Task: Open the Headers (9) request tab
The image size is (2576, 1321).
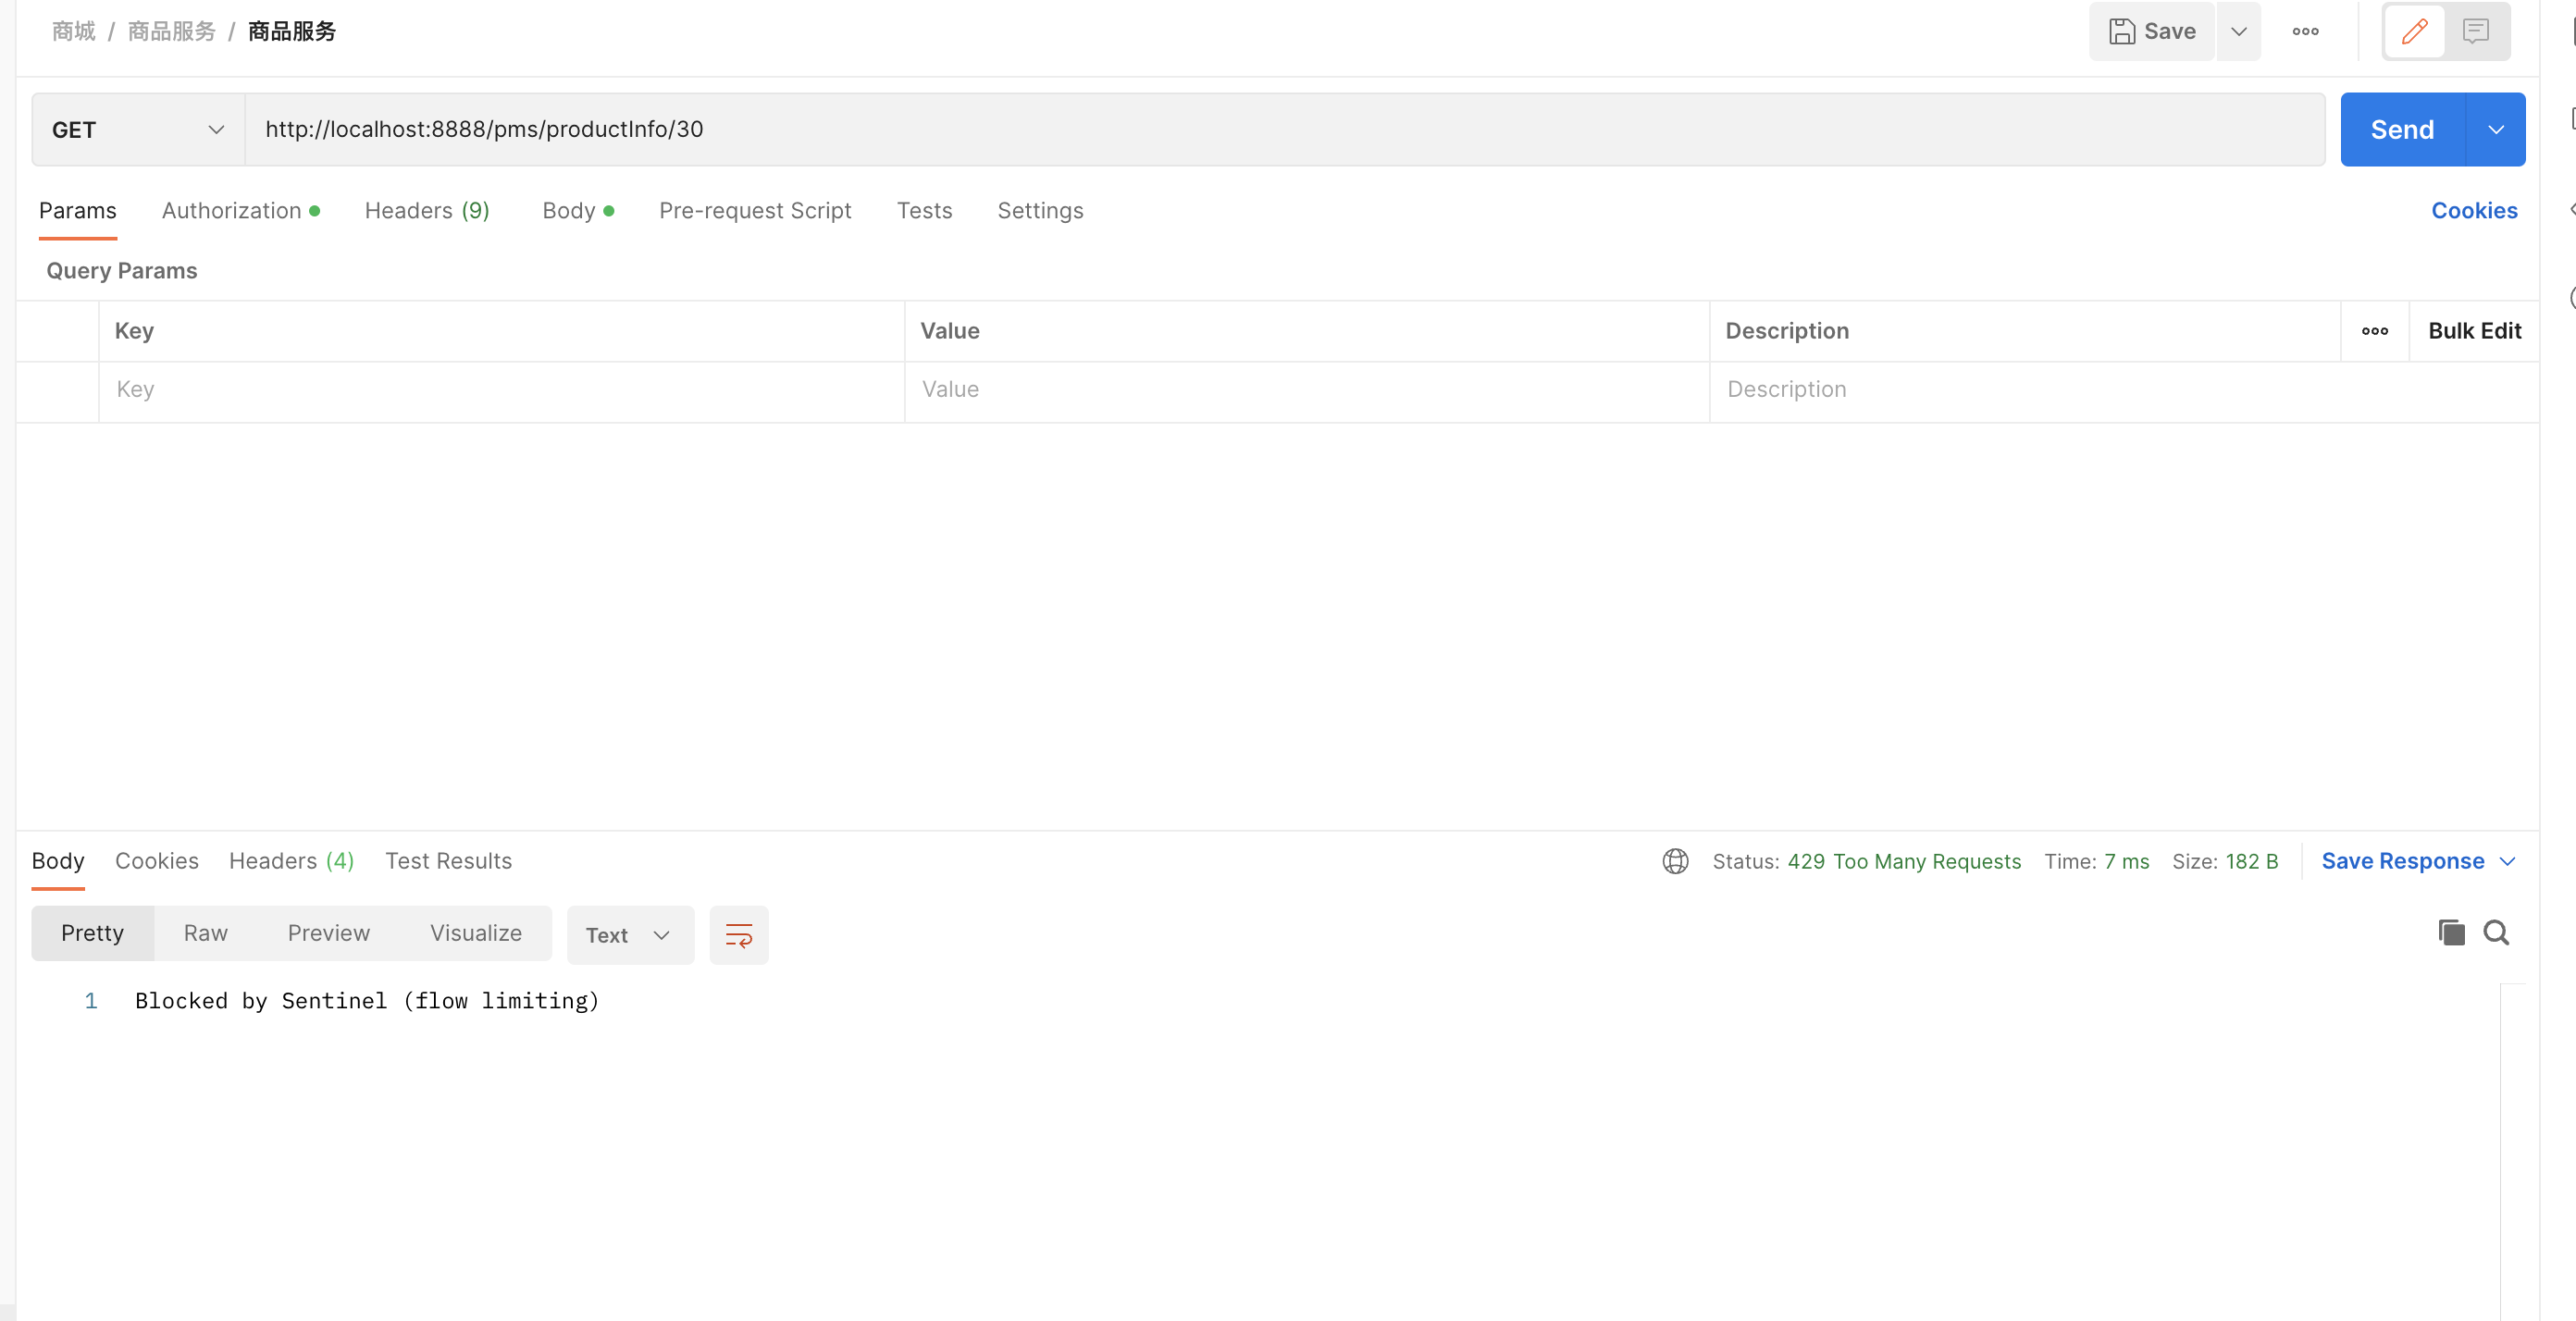Action: [426, 211]
